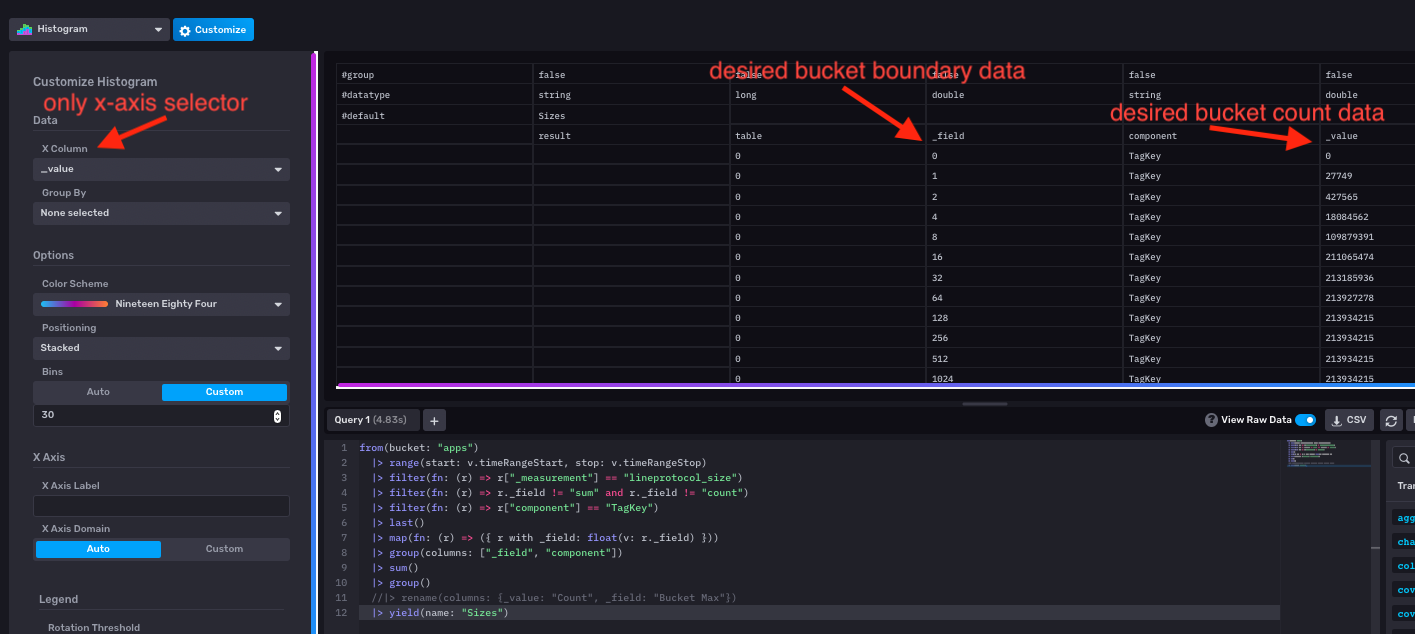Viewport: 1415px width, 634px height.
Task: Click the "213927278" value cell
Action: click(x=1367, y=298)
